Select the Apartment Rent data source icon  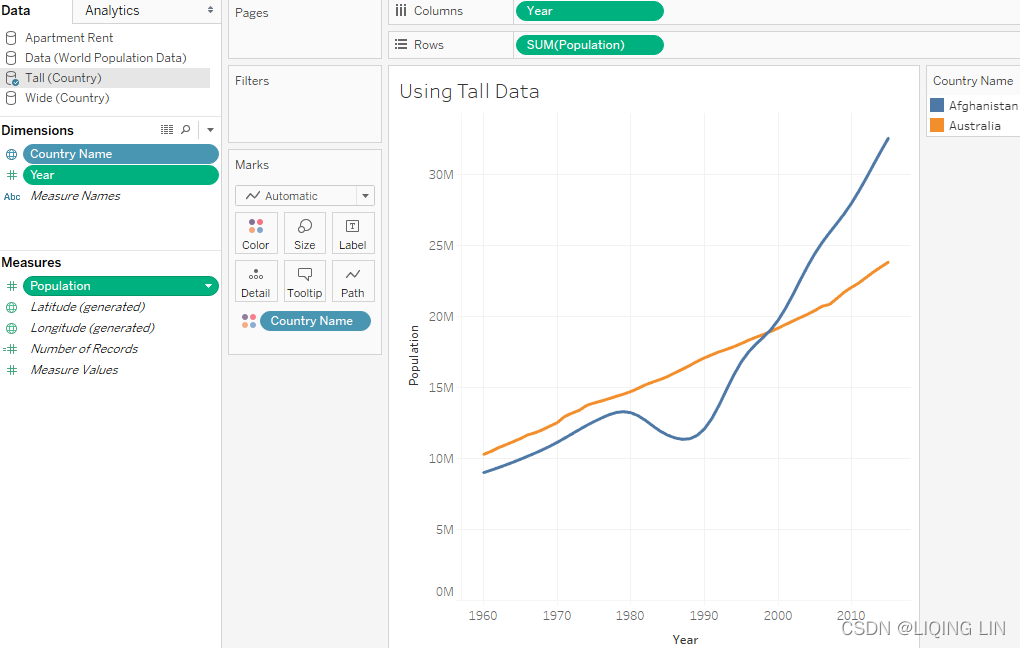click(11, 38)
